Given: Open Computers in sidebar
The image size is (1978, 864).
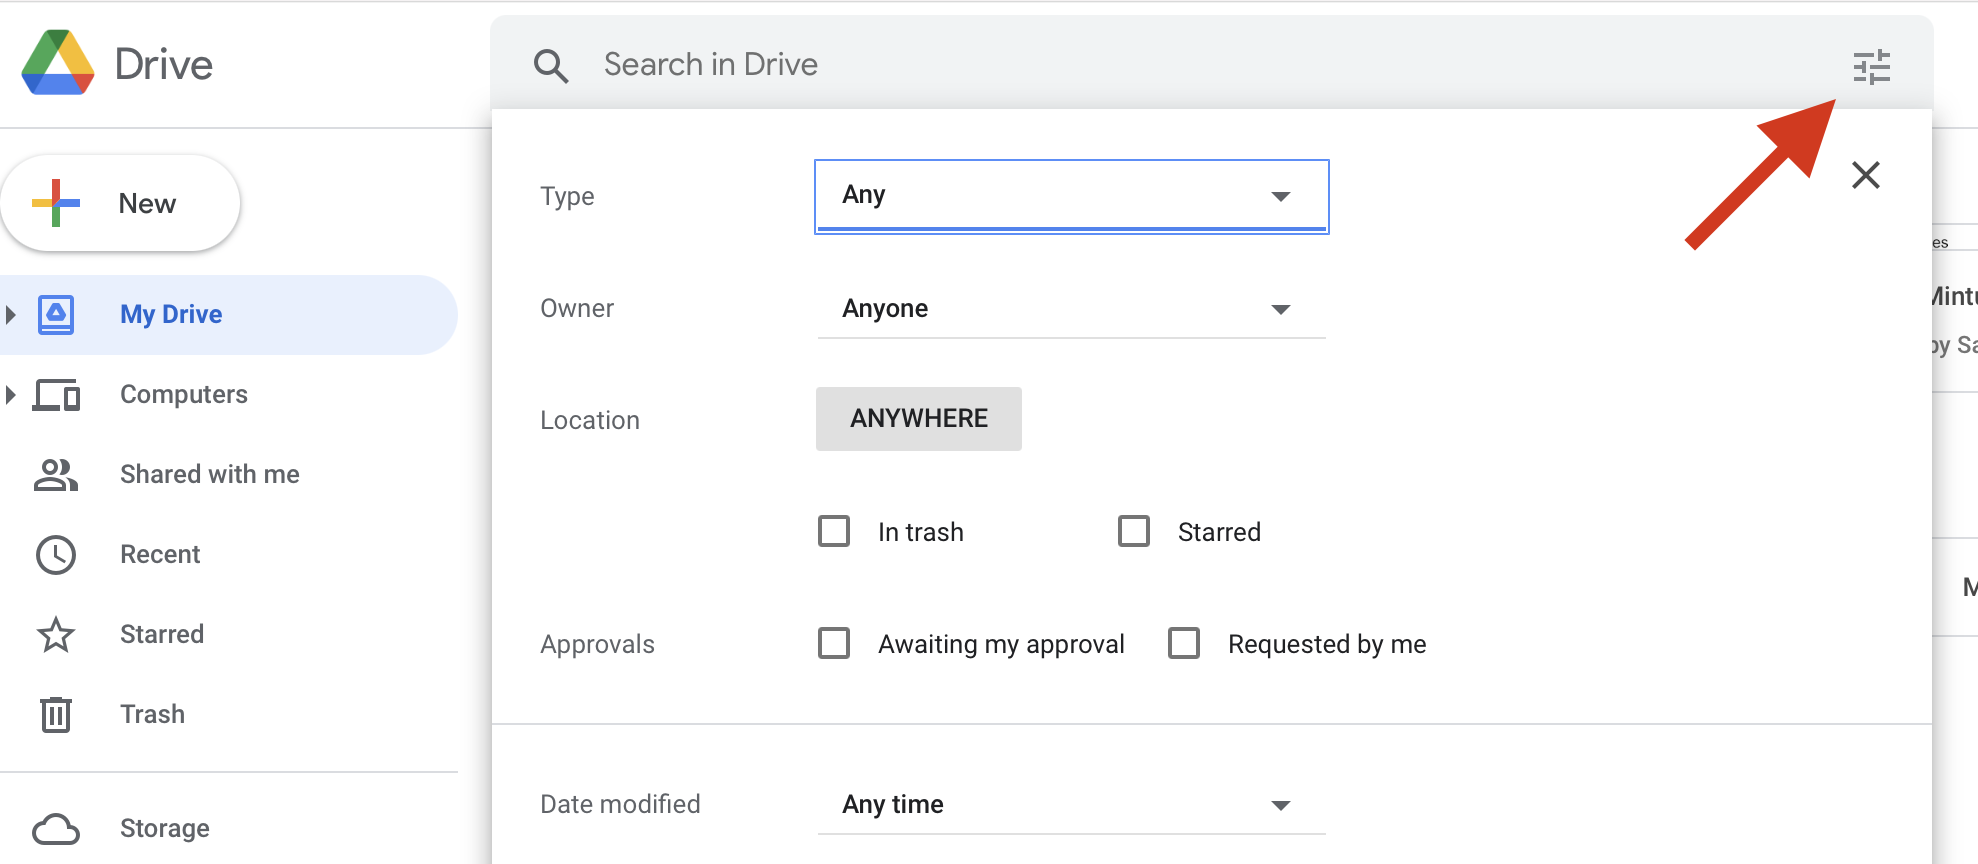Looking at the screenshot, I should tap(229, 395).
